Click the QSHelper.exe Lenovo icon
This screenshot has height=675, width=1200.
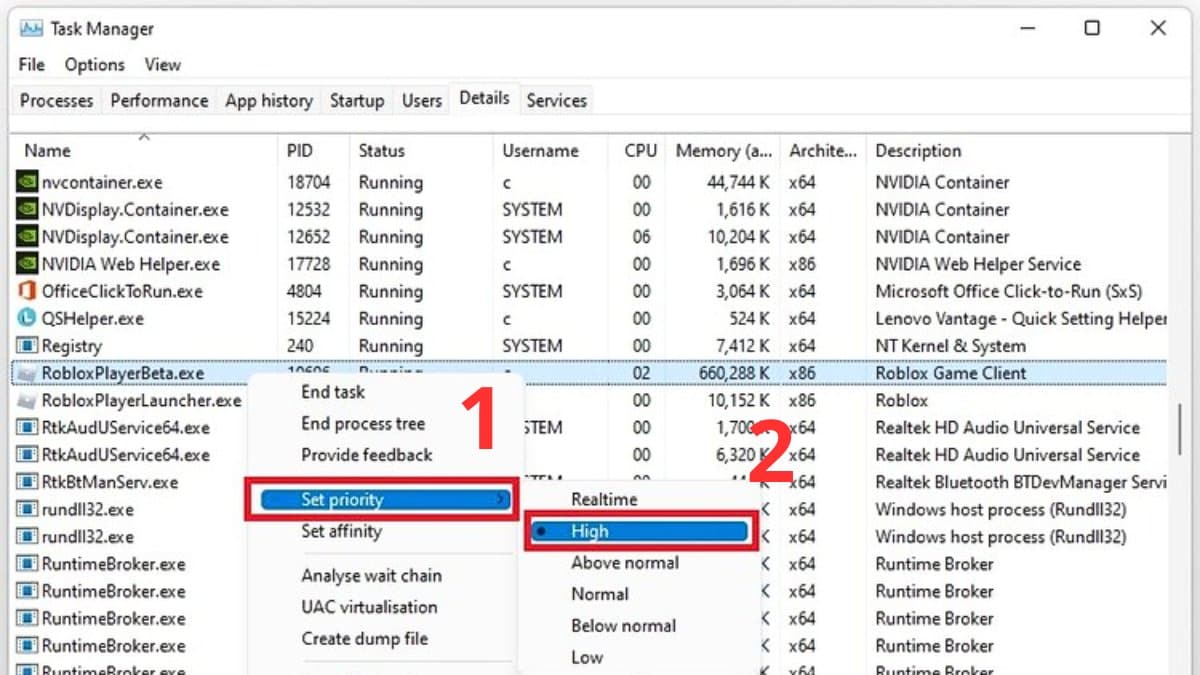coord(27,318)
